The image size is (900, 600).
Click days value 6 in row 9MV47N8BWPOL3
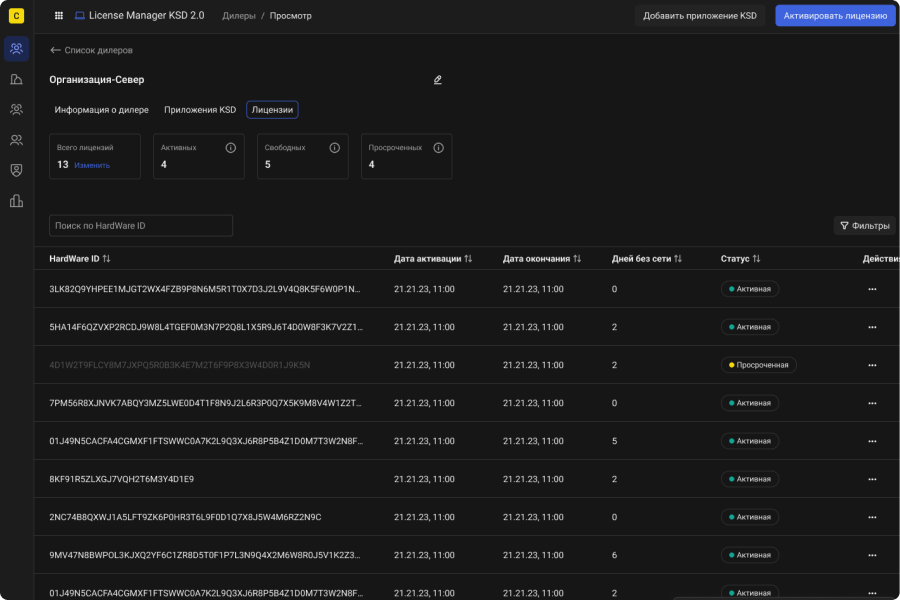point(615,555)
